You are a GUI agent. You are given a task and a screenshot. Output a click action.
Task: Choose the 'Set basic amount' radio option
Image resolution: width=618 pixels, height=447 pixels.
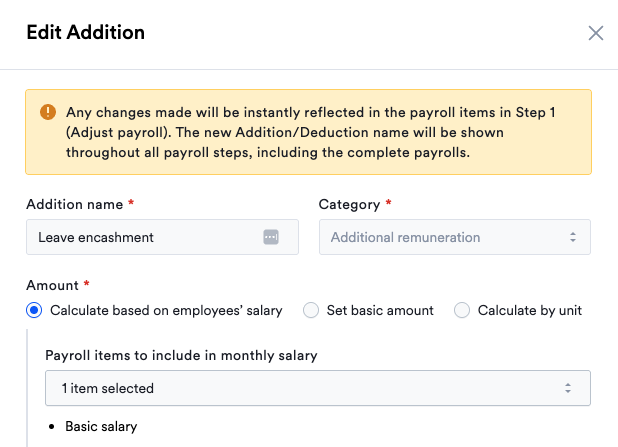pyautogui.click(x=311, y=311)
